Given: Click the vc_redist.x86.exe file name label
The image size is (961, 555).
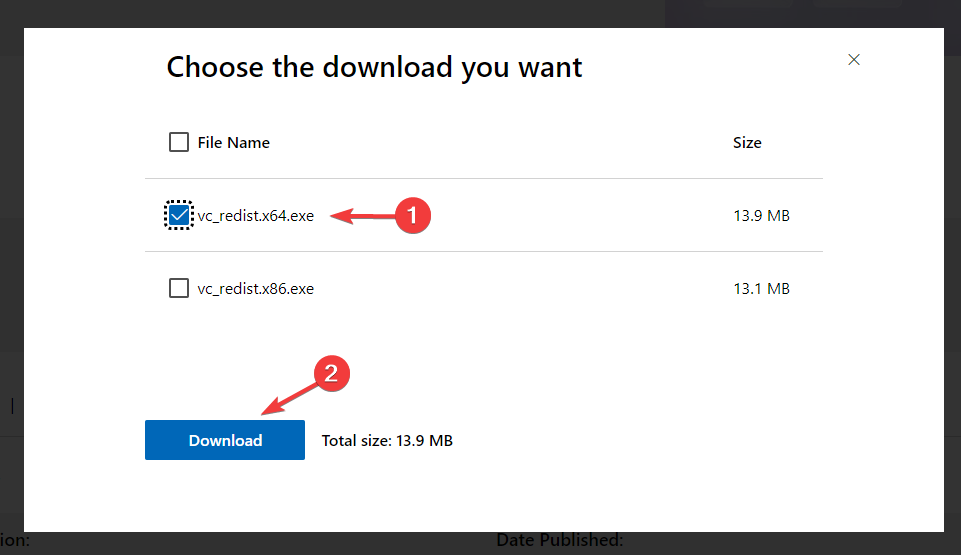Looking at the screenshot, I should pos(256,288).
